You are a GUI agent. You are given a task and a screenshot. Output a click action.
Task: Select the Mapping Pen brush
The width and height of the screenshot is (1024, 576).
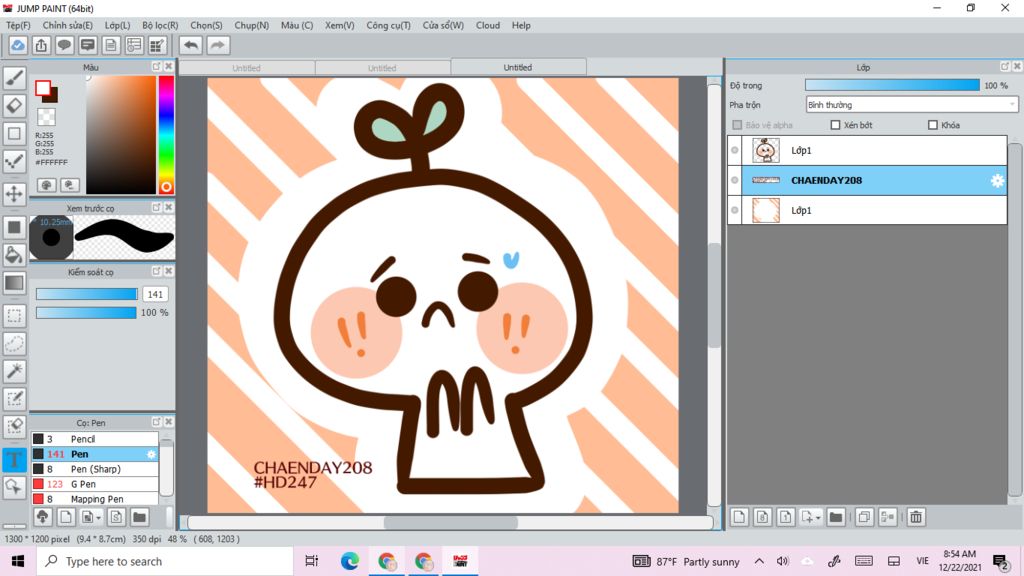tap(95, 499)
